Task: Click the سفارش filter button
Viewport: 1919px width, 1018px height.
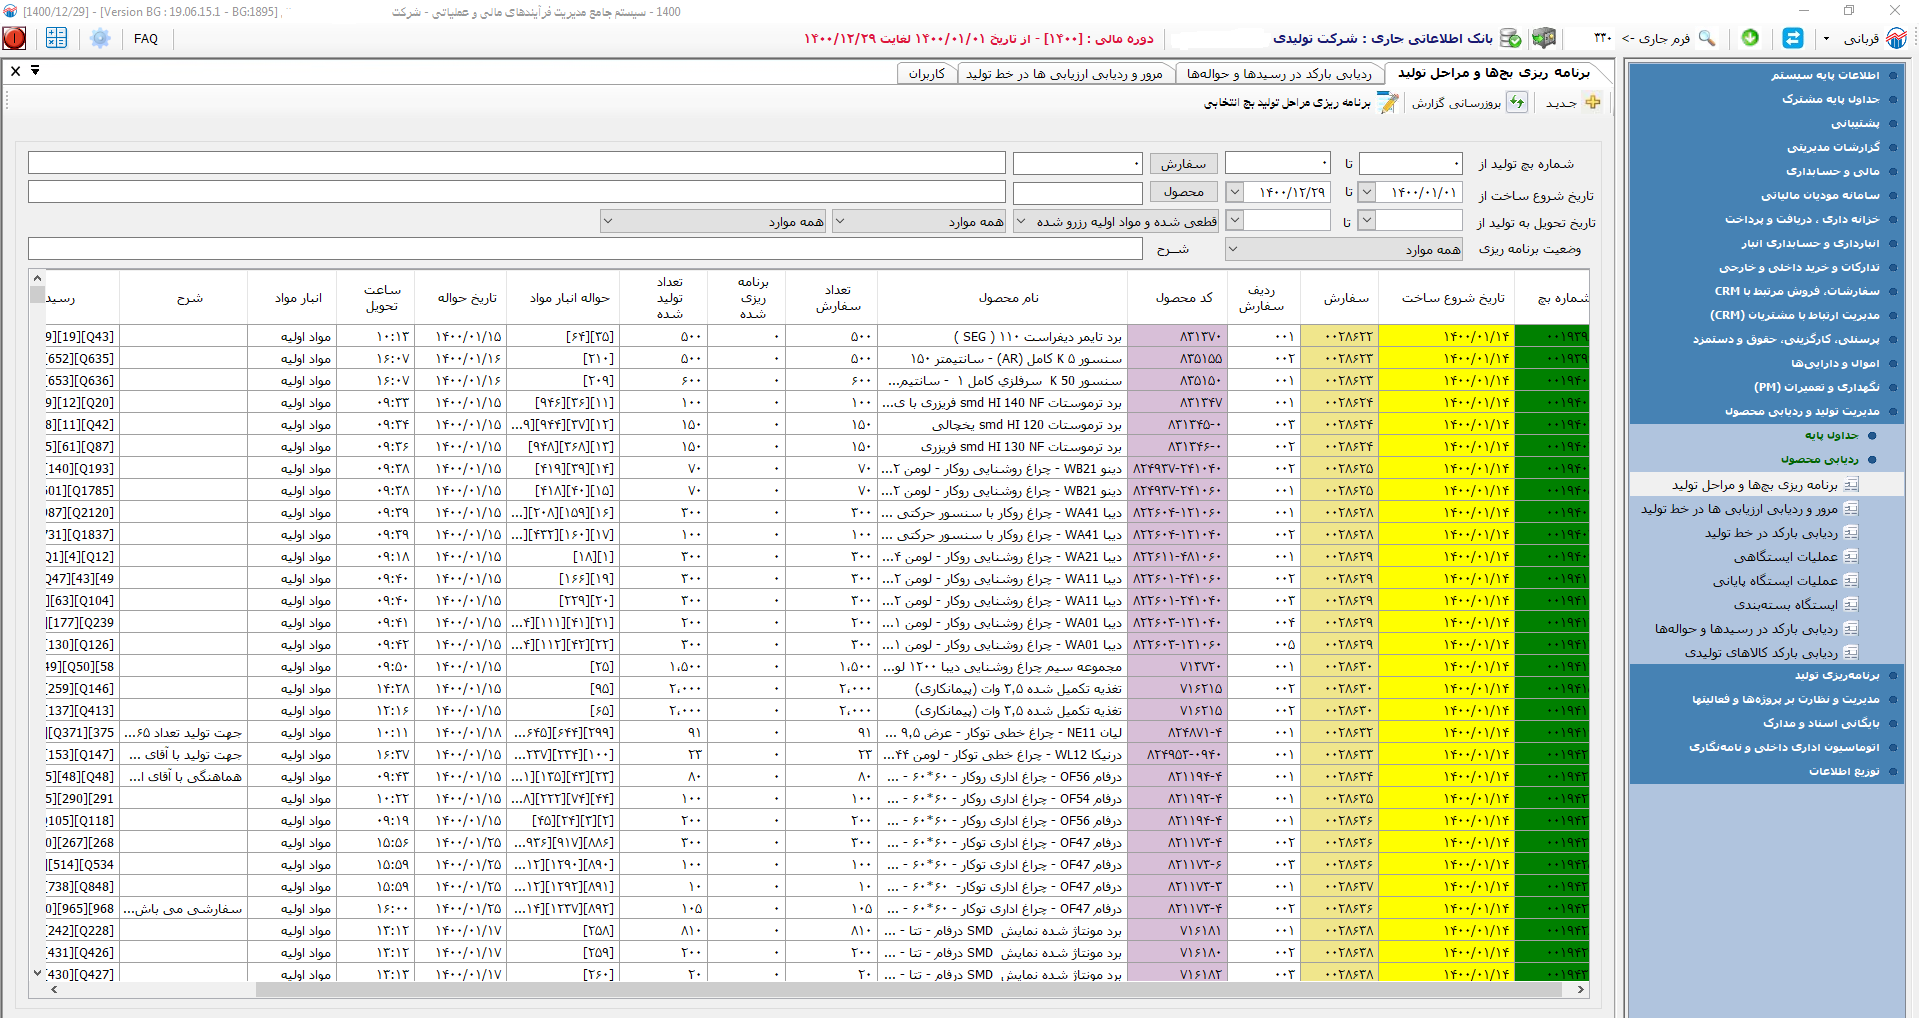Action: (1183, 164)
